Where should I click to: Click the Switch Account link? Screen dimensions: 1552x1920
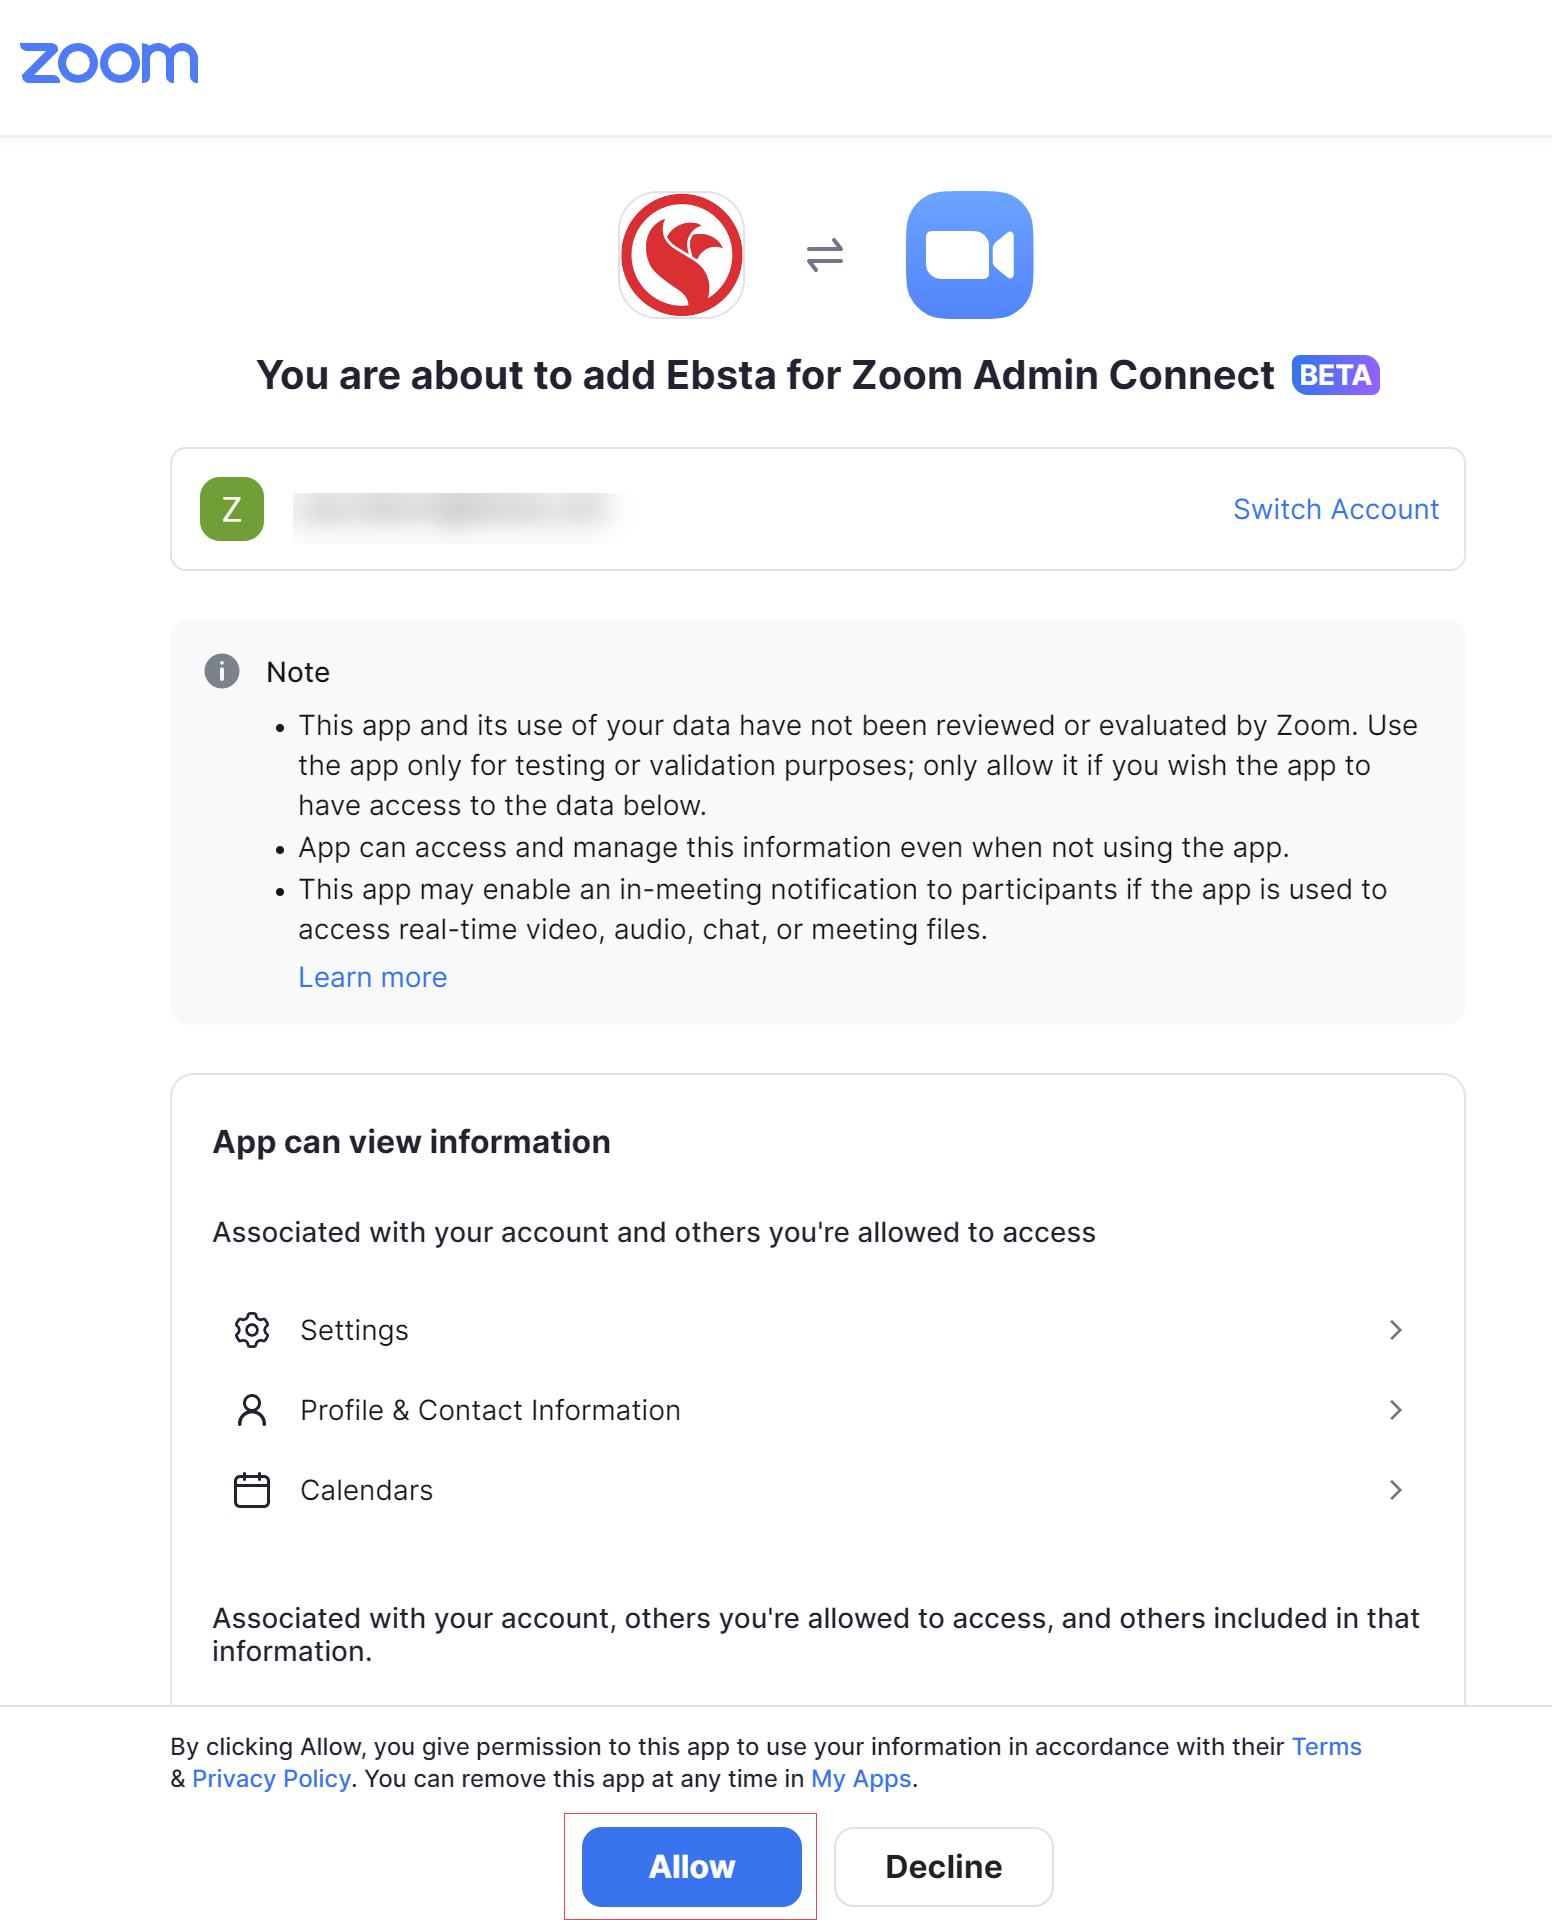1336,509
